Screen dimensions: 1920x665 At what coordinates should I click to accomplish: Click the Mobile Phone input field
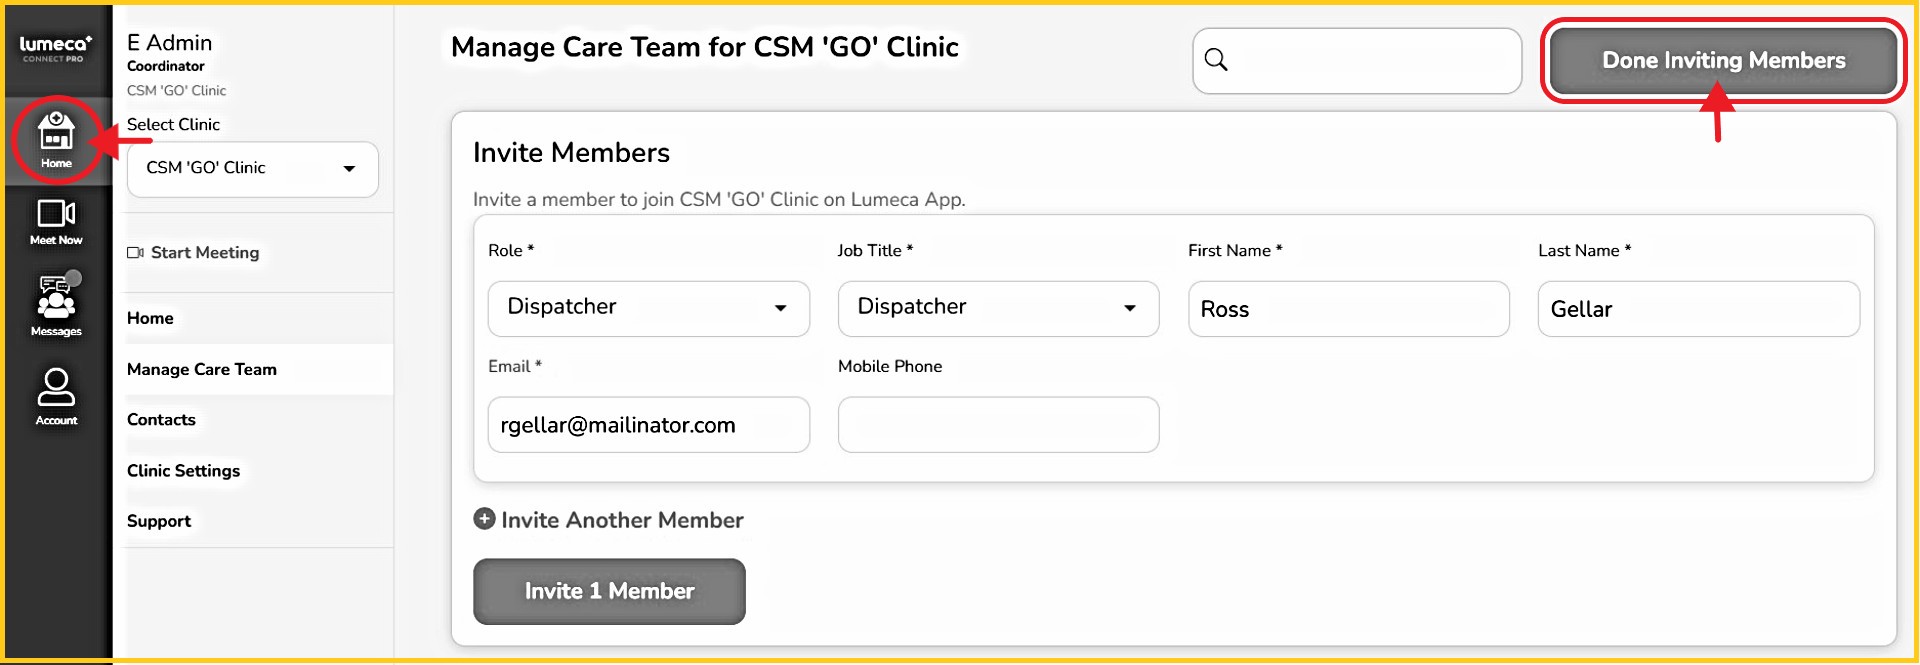tap(998, 425)
